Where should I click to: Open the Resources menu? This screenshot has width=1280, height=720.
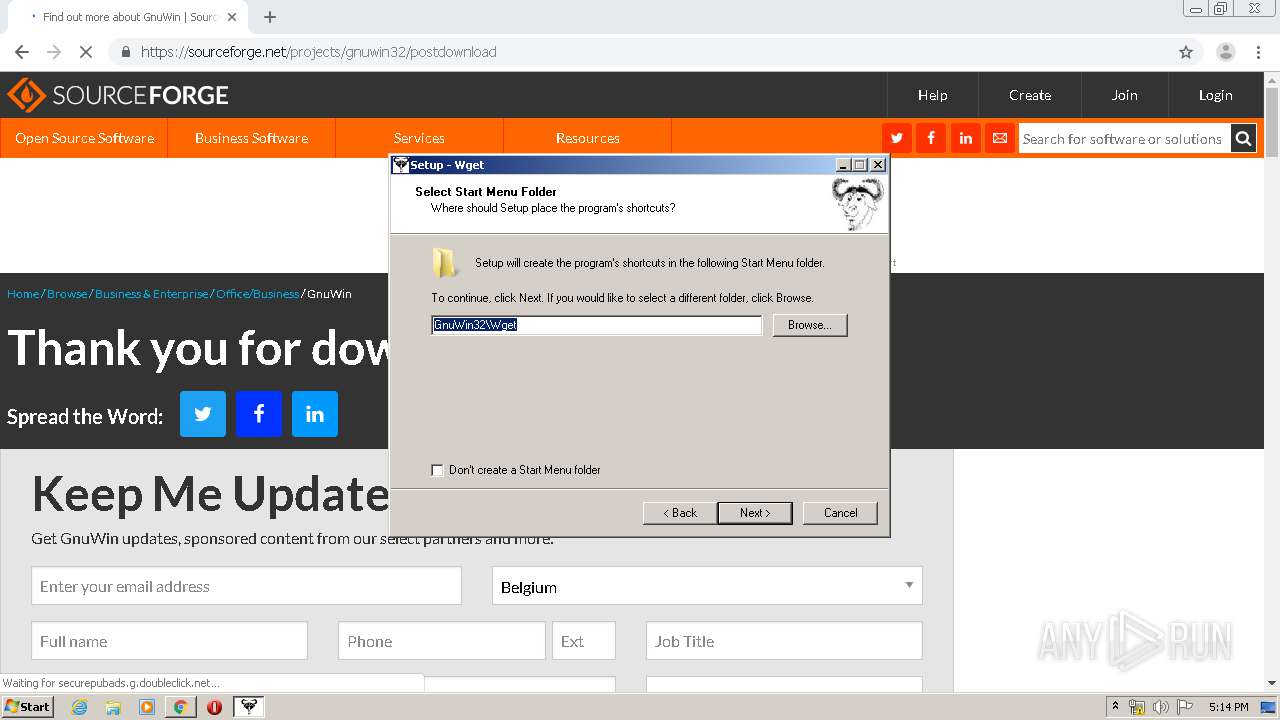pos(587,138)
